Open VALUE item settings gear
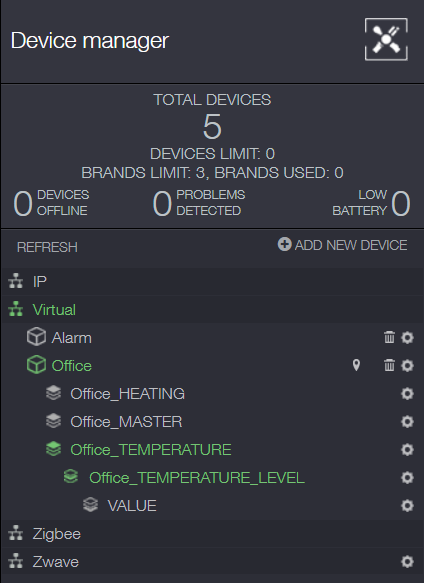This screenshot has width=424, height=583. pyautogui.click(x=407, y=506)
